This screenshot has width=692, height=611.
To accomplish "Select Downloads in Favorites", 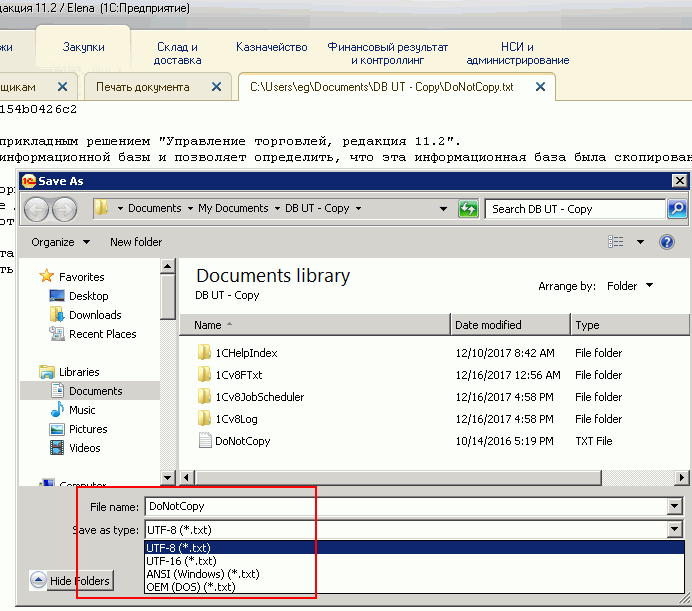I will pyautogui.click(x=95, y=315).
